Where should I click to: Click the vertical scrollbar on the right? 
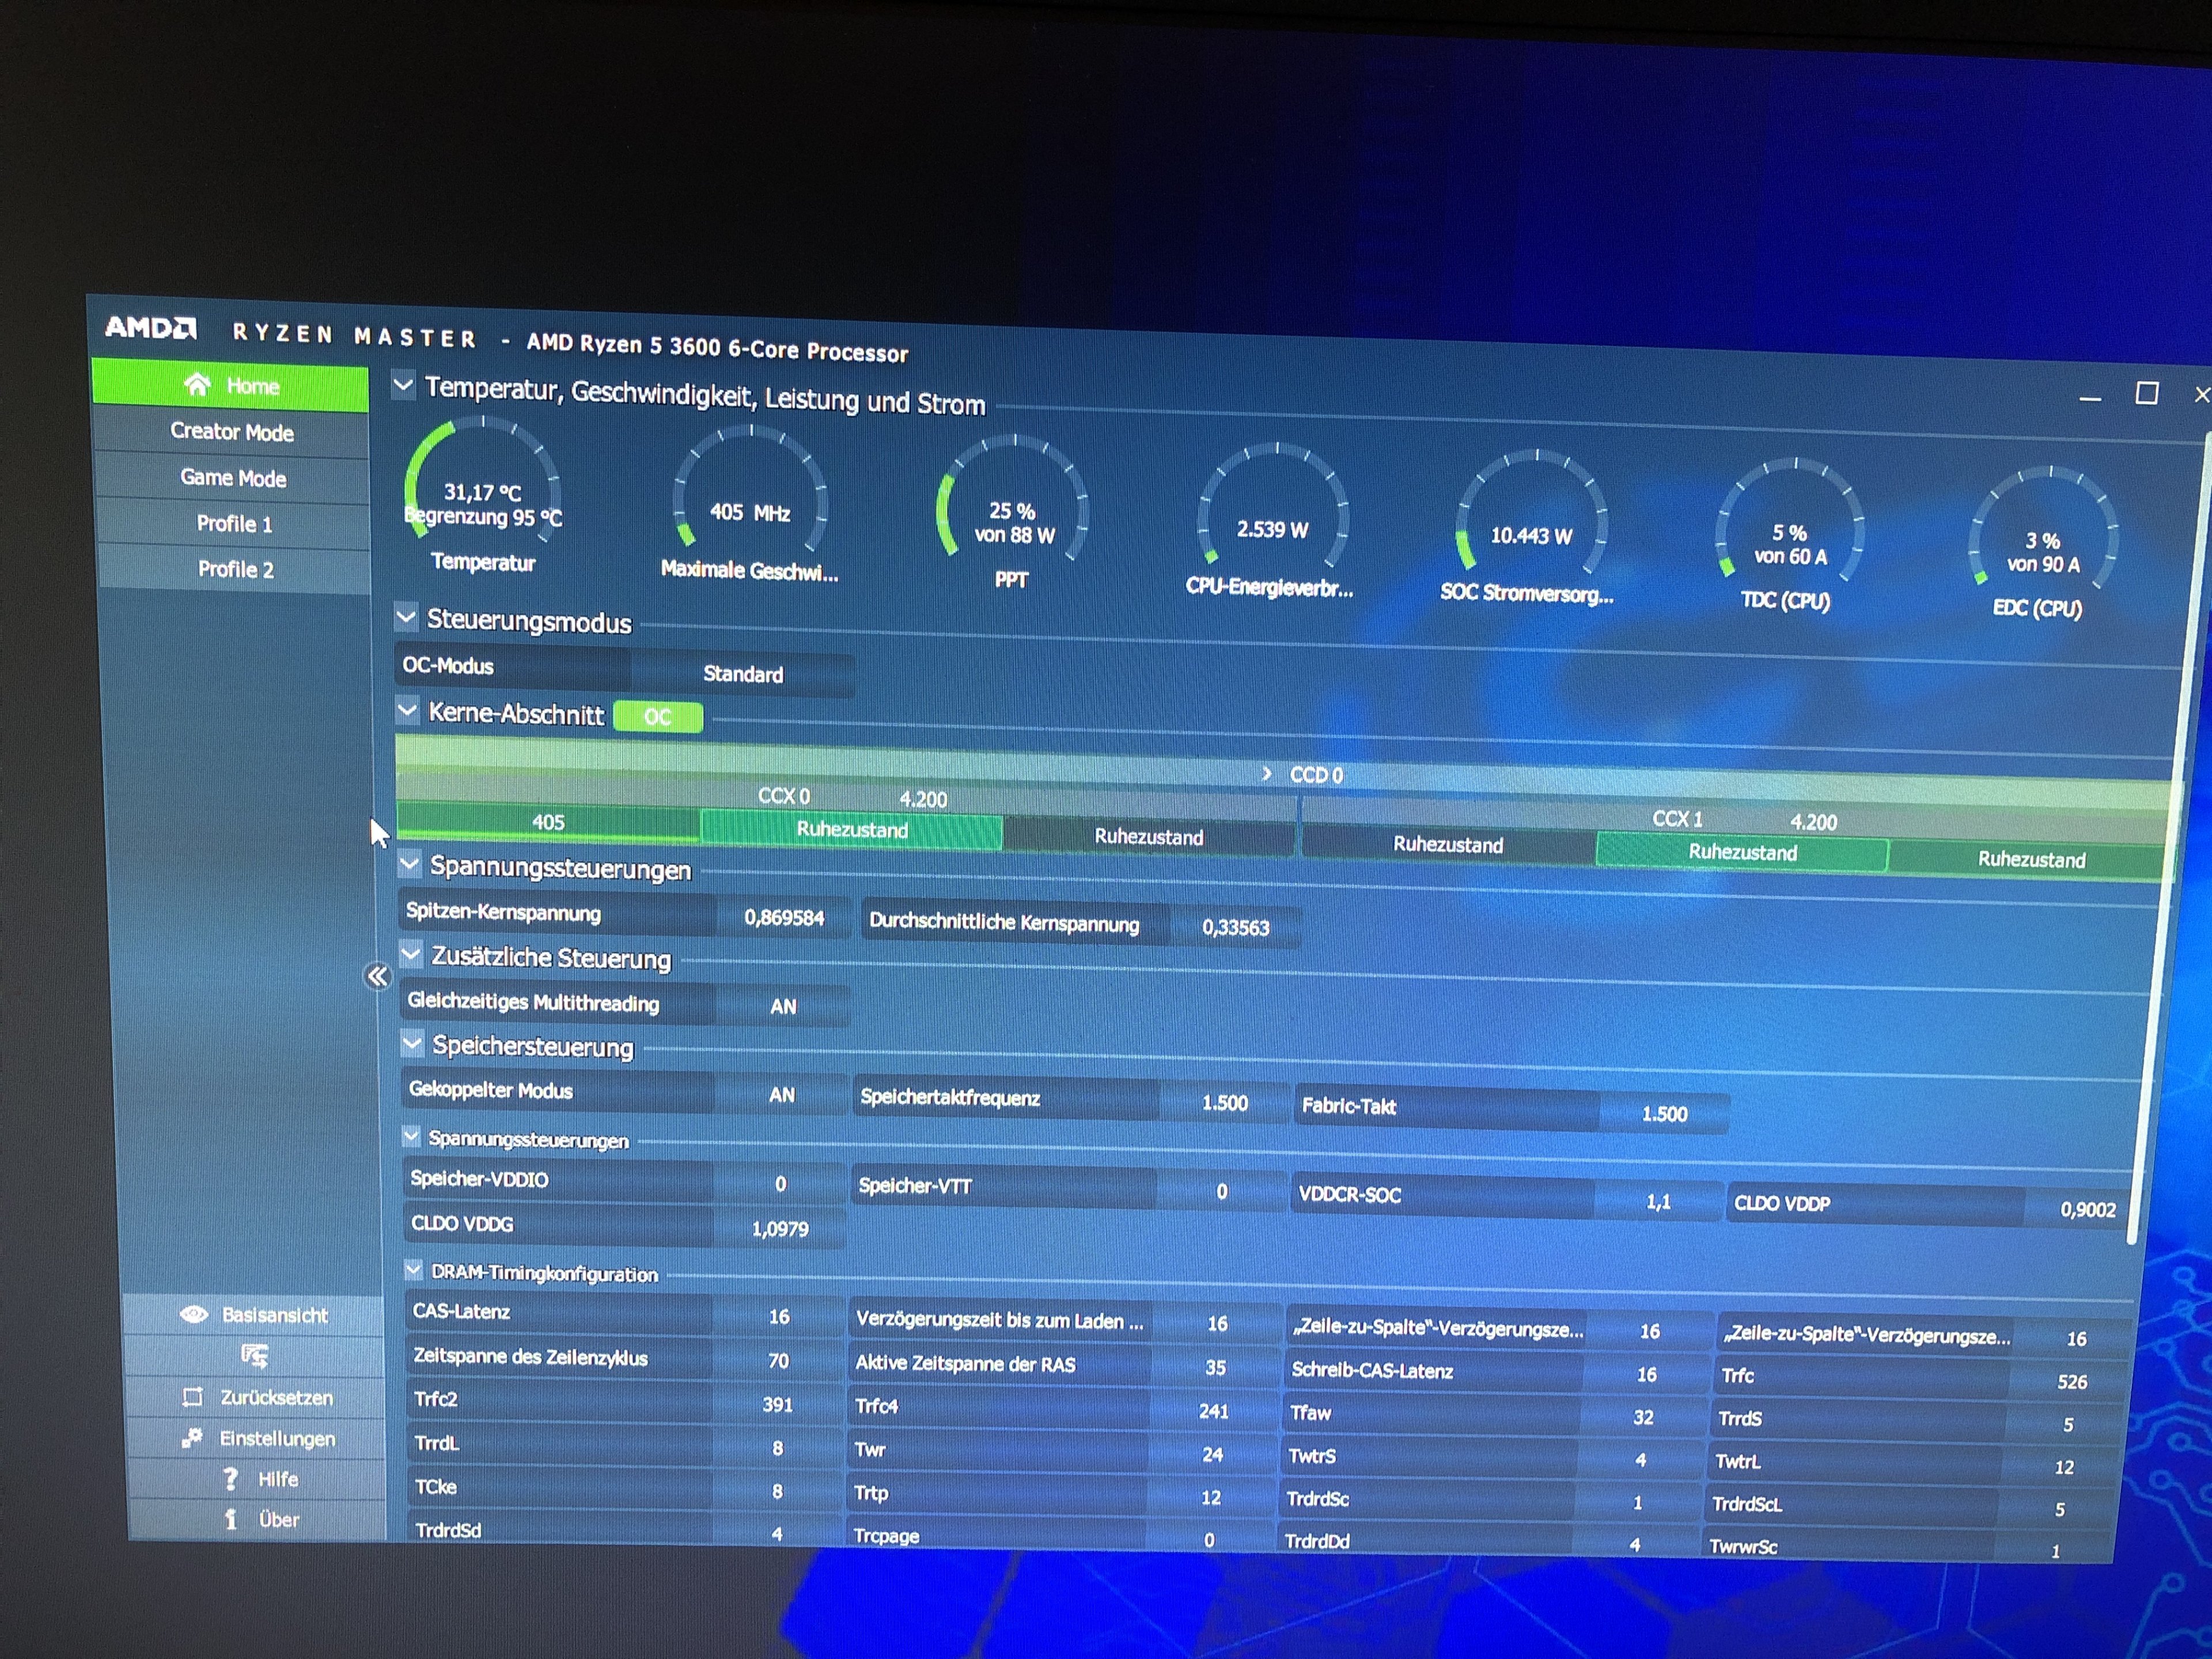pyautogui.click(x=2170, y=850)
